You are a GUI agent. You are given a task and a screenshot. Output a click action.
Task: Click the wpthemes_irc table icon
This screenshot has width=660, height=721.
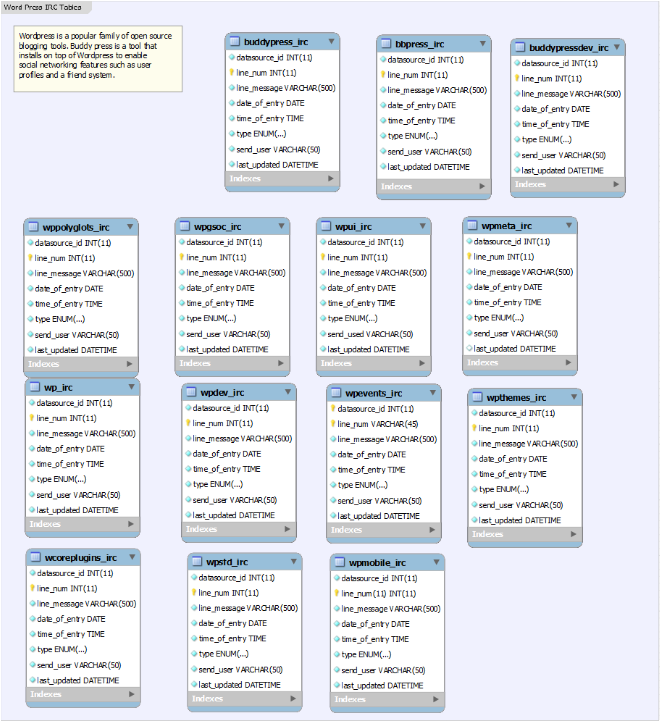coord(477,397)
